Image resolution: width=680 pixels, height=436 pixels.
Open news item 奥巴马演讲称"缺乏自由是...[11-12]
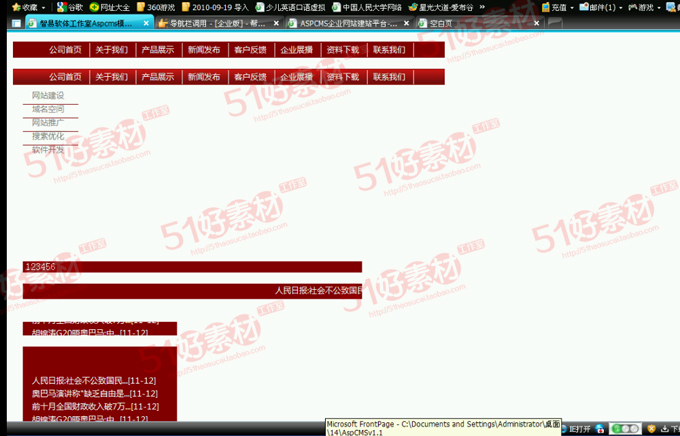coord(95,394)
